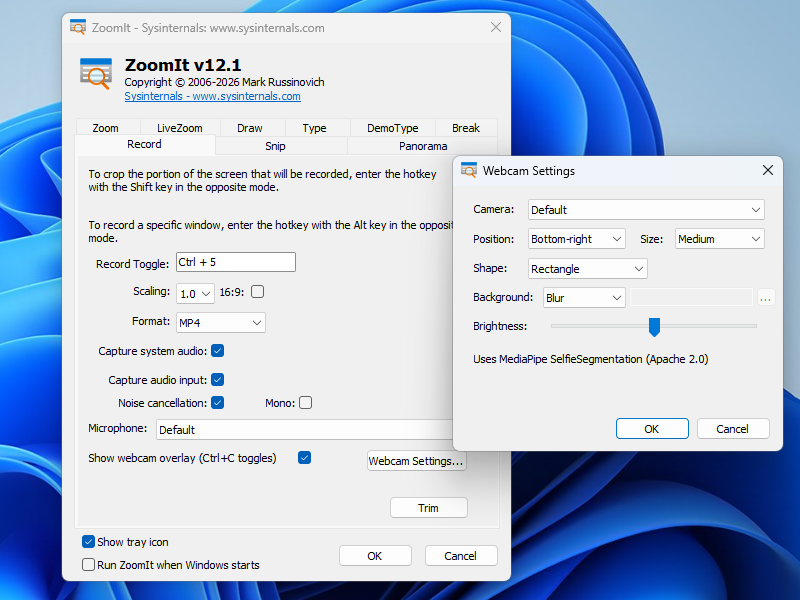Toggle the 16:9 checkbox

pyautogui.click(x=258, y=292)
